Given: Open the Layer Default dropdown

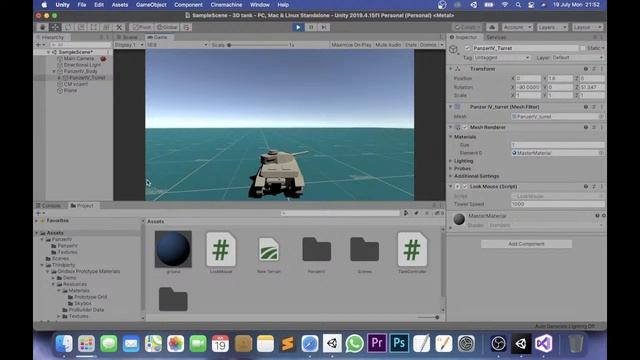Looking at the screenshot, I should point(577,58).
